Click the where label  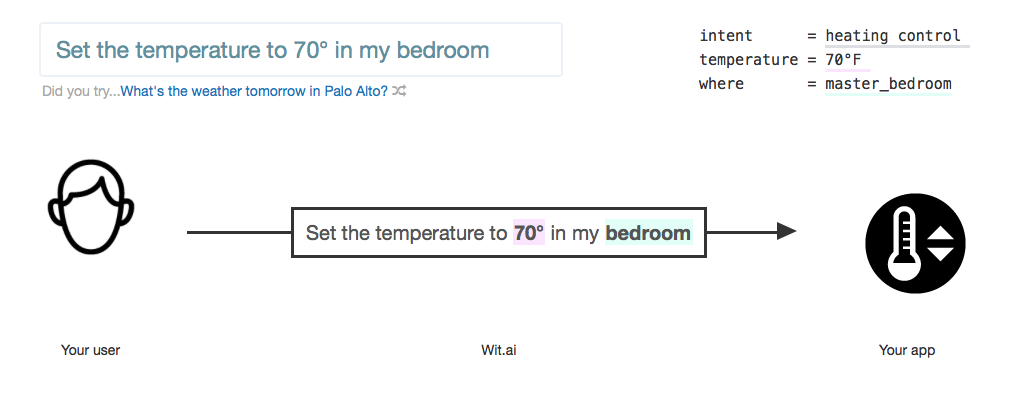[721, 84]
